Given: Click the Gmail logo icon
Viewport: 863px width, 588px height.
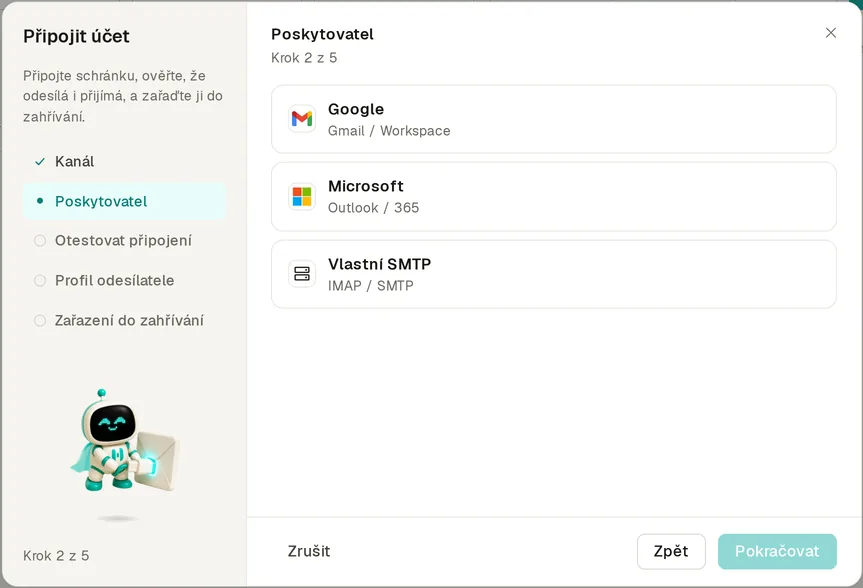Looking at the screenshot, I should tap(302, 118).
